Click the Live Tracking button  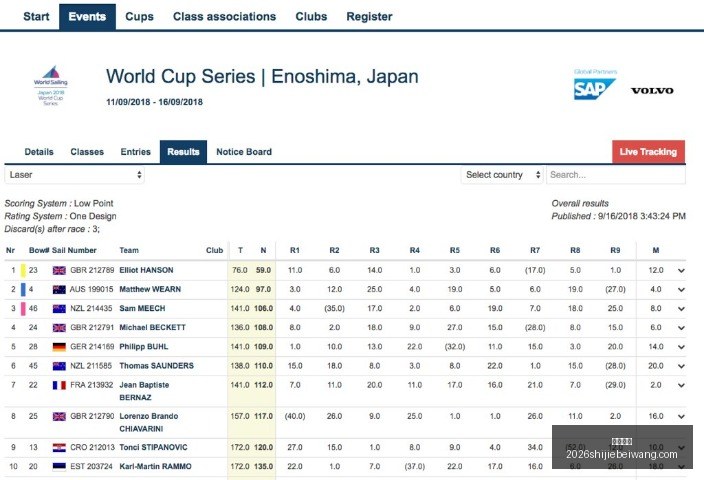pyautogui.click(x=648, y=152)
